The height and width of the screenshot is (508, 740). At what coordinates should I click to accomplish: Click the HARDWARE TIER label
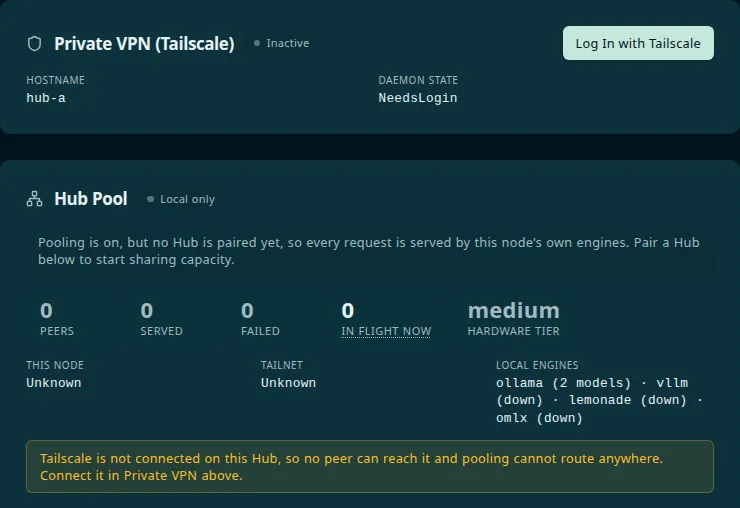(513, 331)
